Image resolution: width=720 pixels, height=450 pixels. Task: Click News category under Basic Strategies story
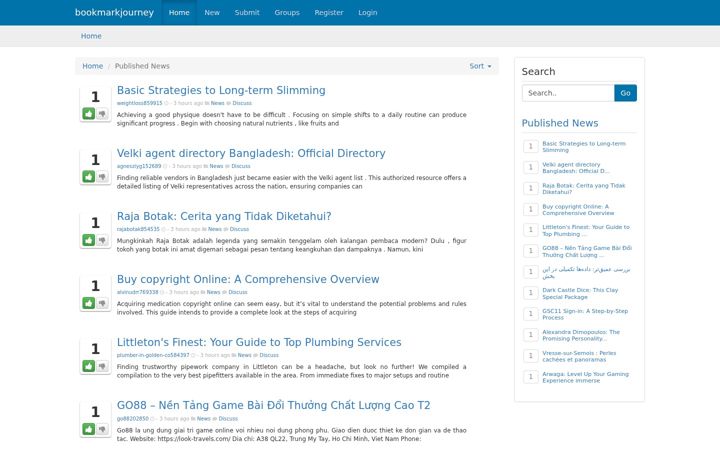[x=218, y=103]
